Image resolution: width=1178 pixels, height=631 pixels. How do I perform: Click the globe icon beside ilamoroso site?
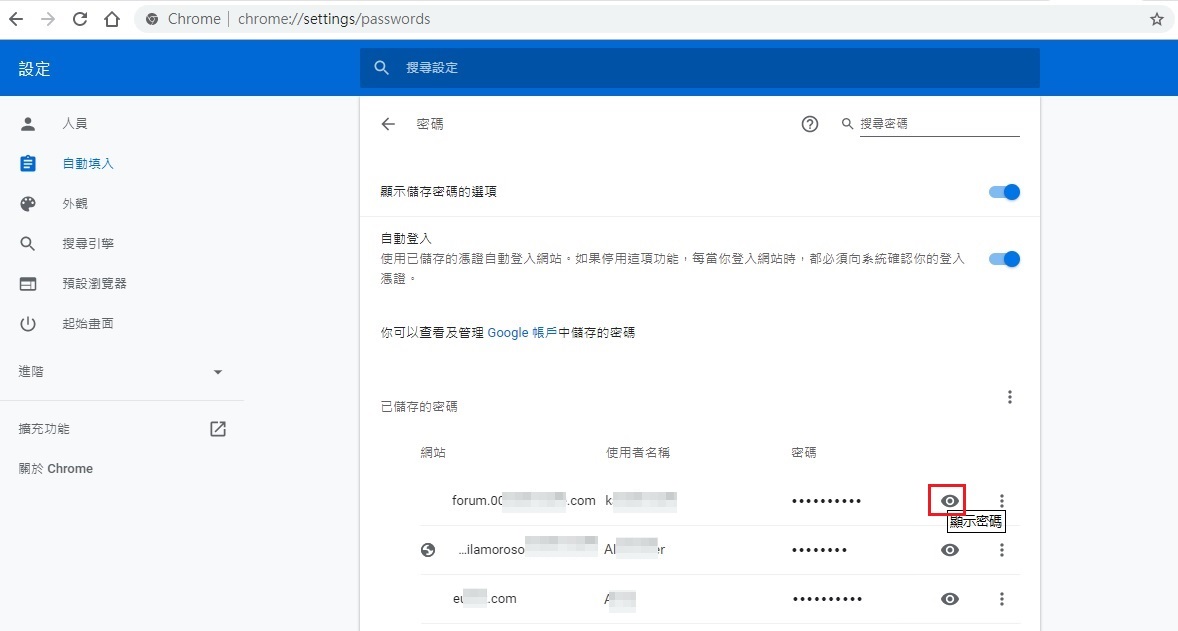click(x=428, y=550)
